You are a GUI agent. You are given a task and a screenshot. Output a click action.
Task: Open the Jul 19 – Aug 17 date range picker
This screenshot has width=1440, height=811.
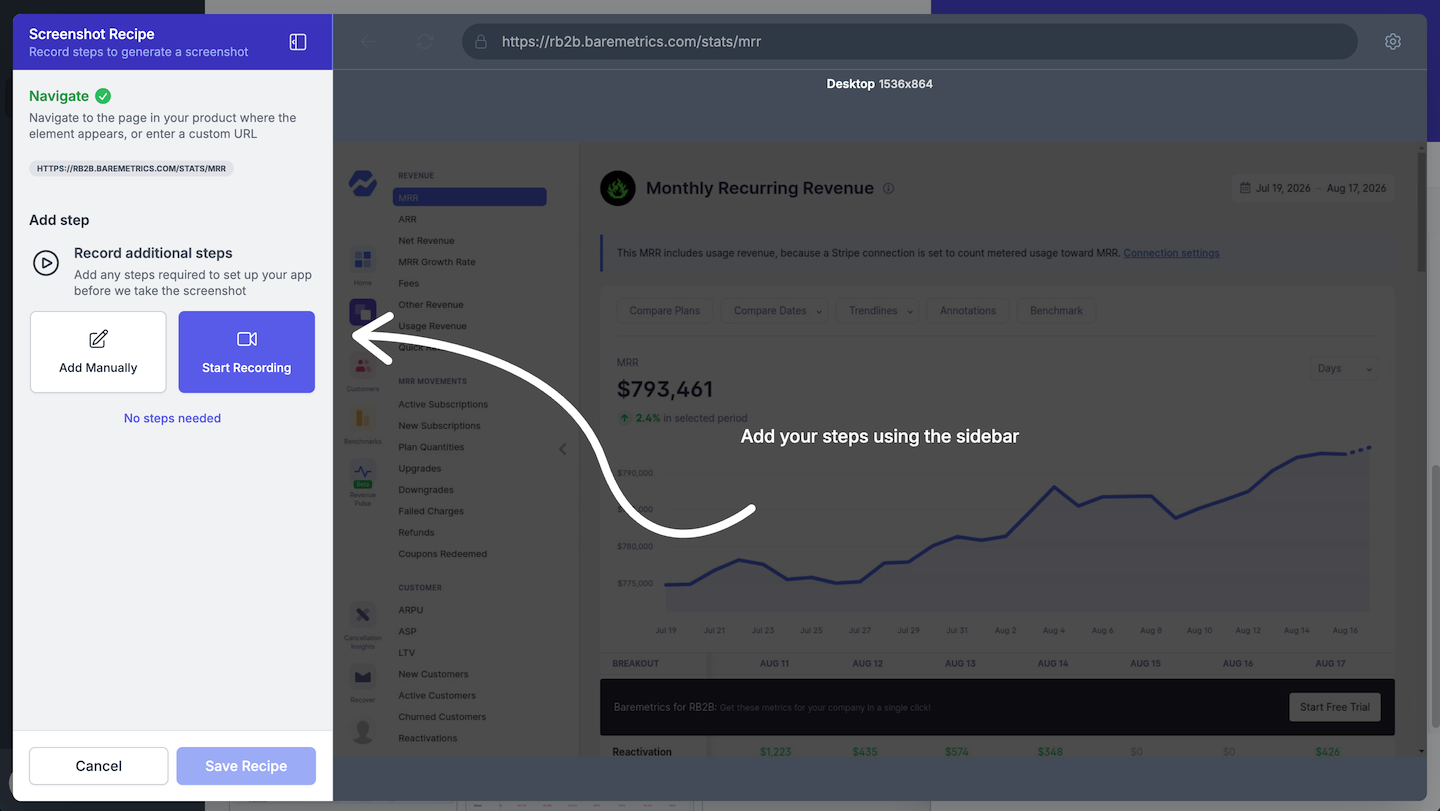[1312, 188]
